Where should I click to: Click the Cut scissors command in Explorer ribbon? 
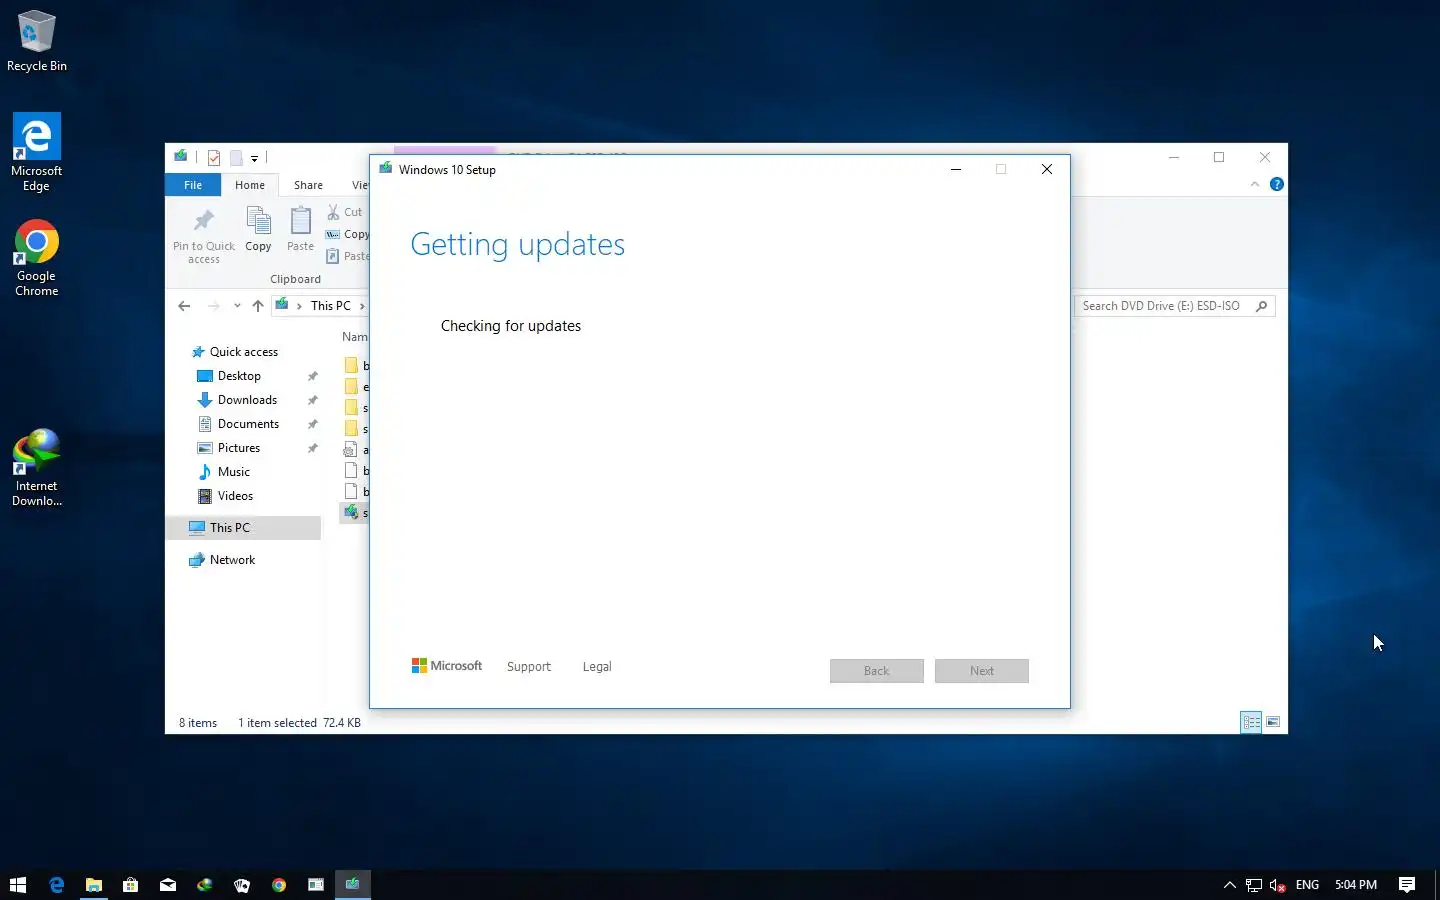(346, 212)
